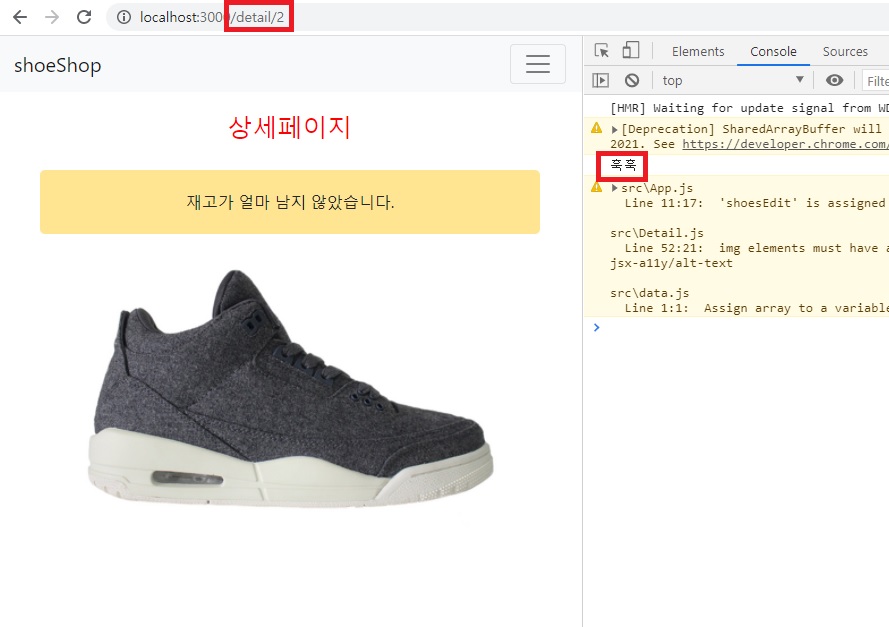Open the top JavaScript context dropdown
This screenshot has width=889, height=627.
click(733, 81)
